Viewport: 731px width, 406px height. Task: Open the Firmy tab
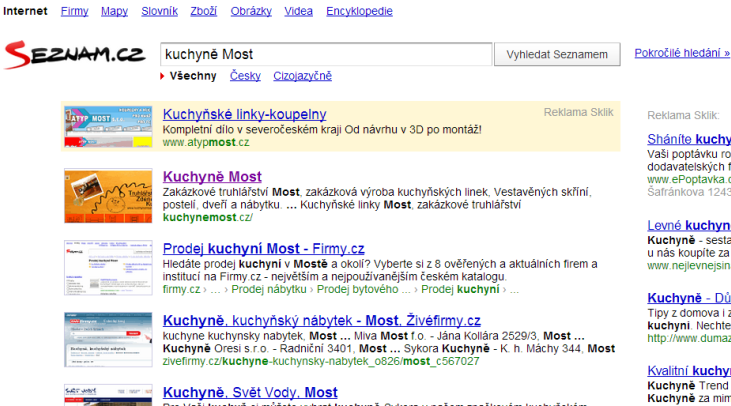pyautogui.click(x=75, y=11)
